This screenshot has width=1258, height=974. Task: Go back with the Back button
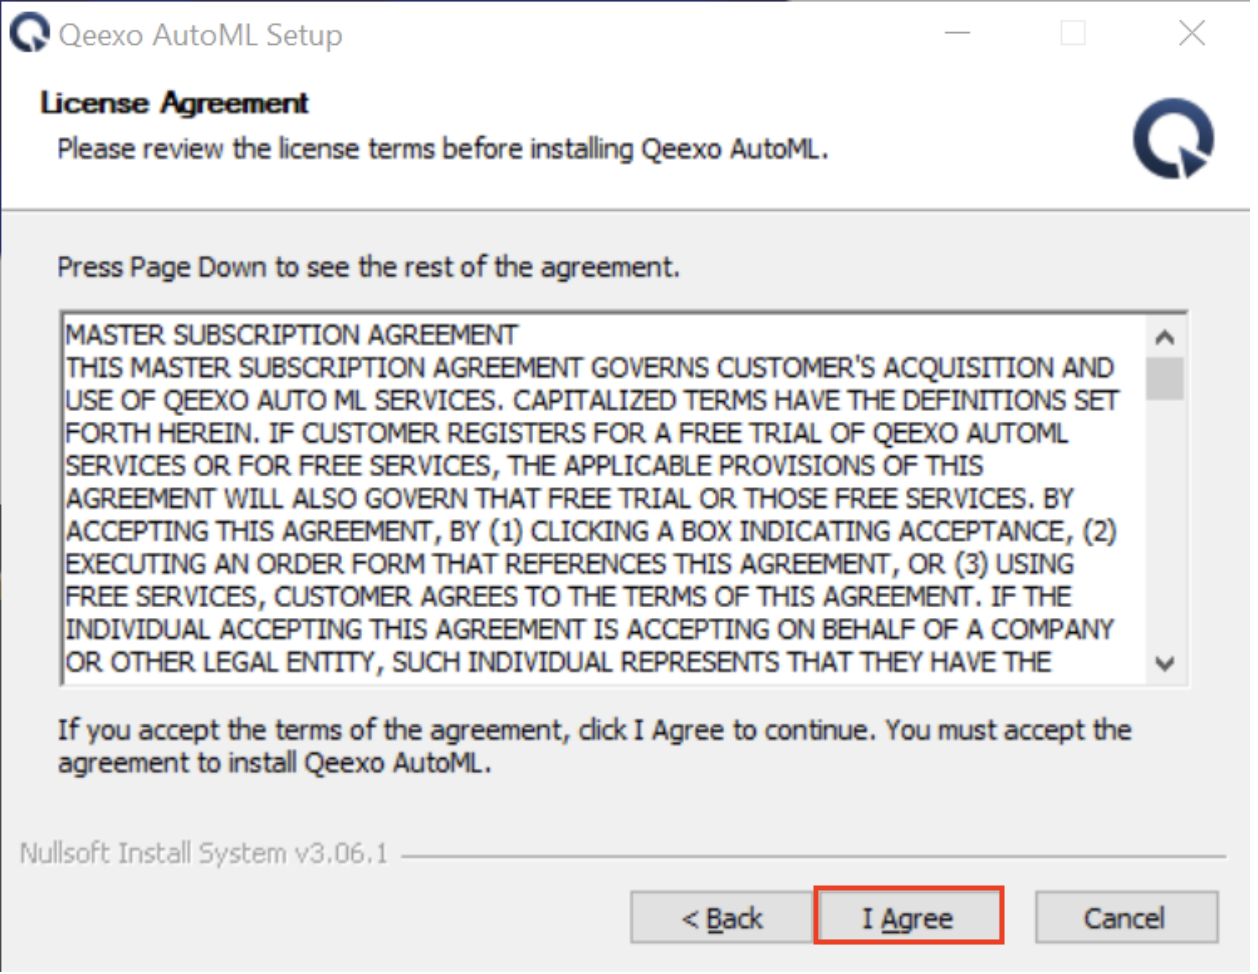pyautogui.click(x=722, y=917)
